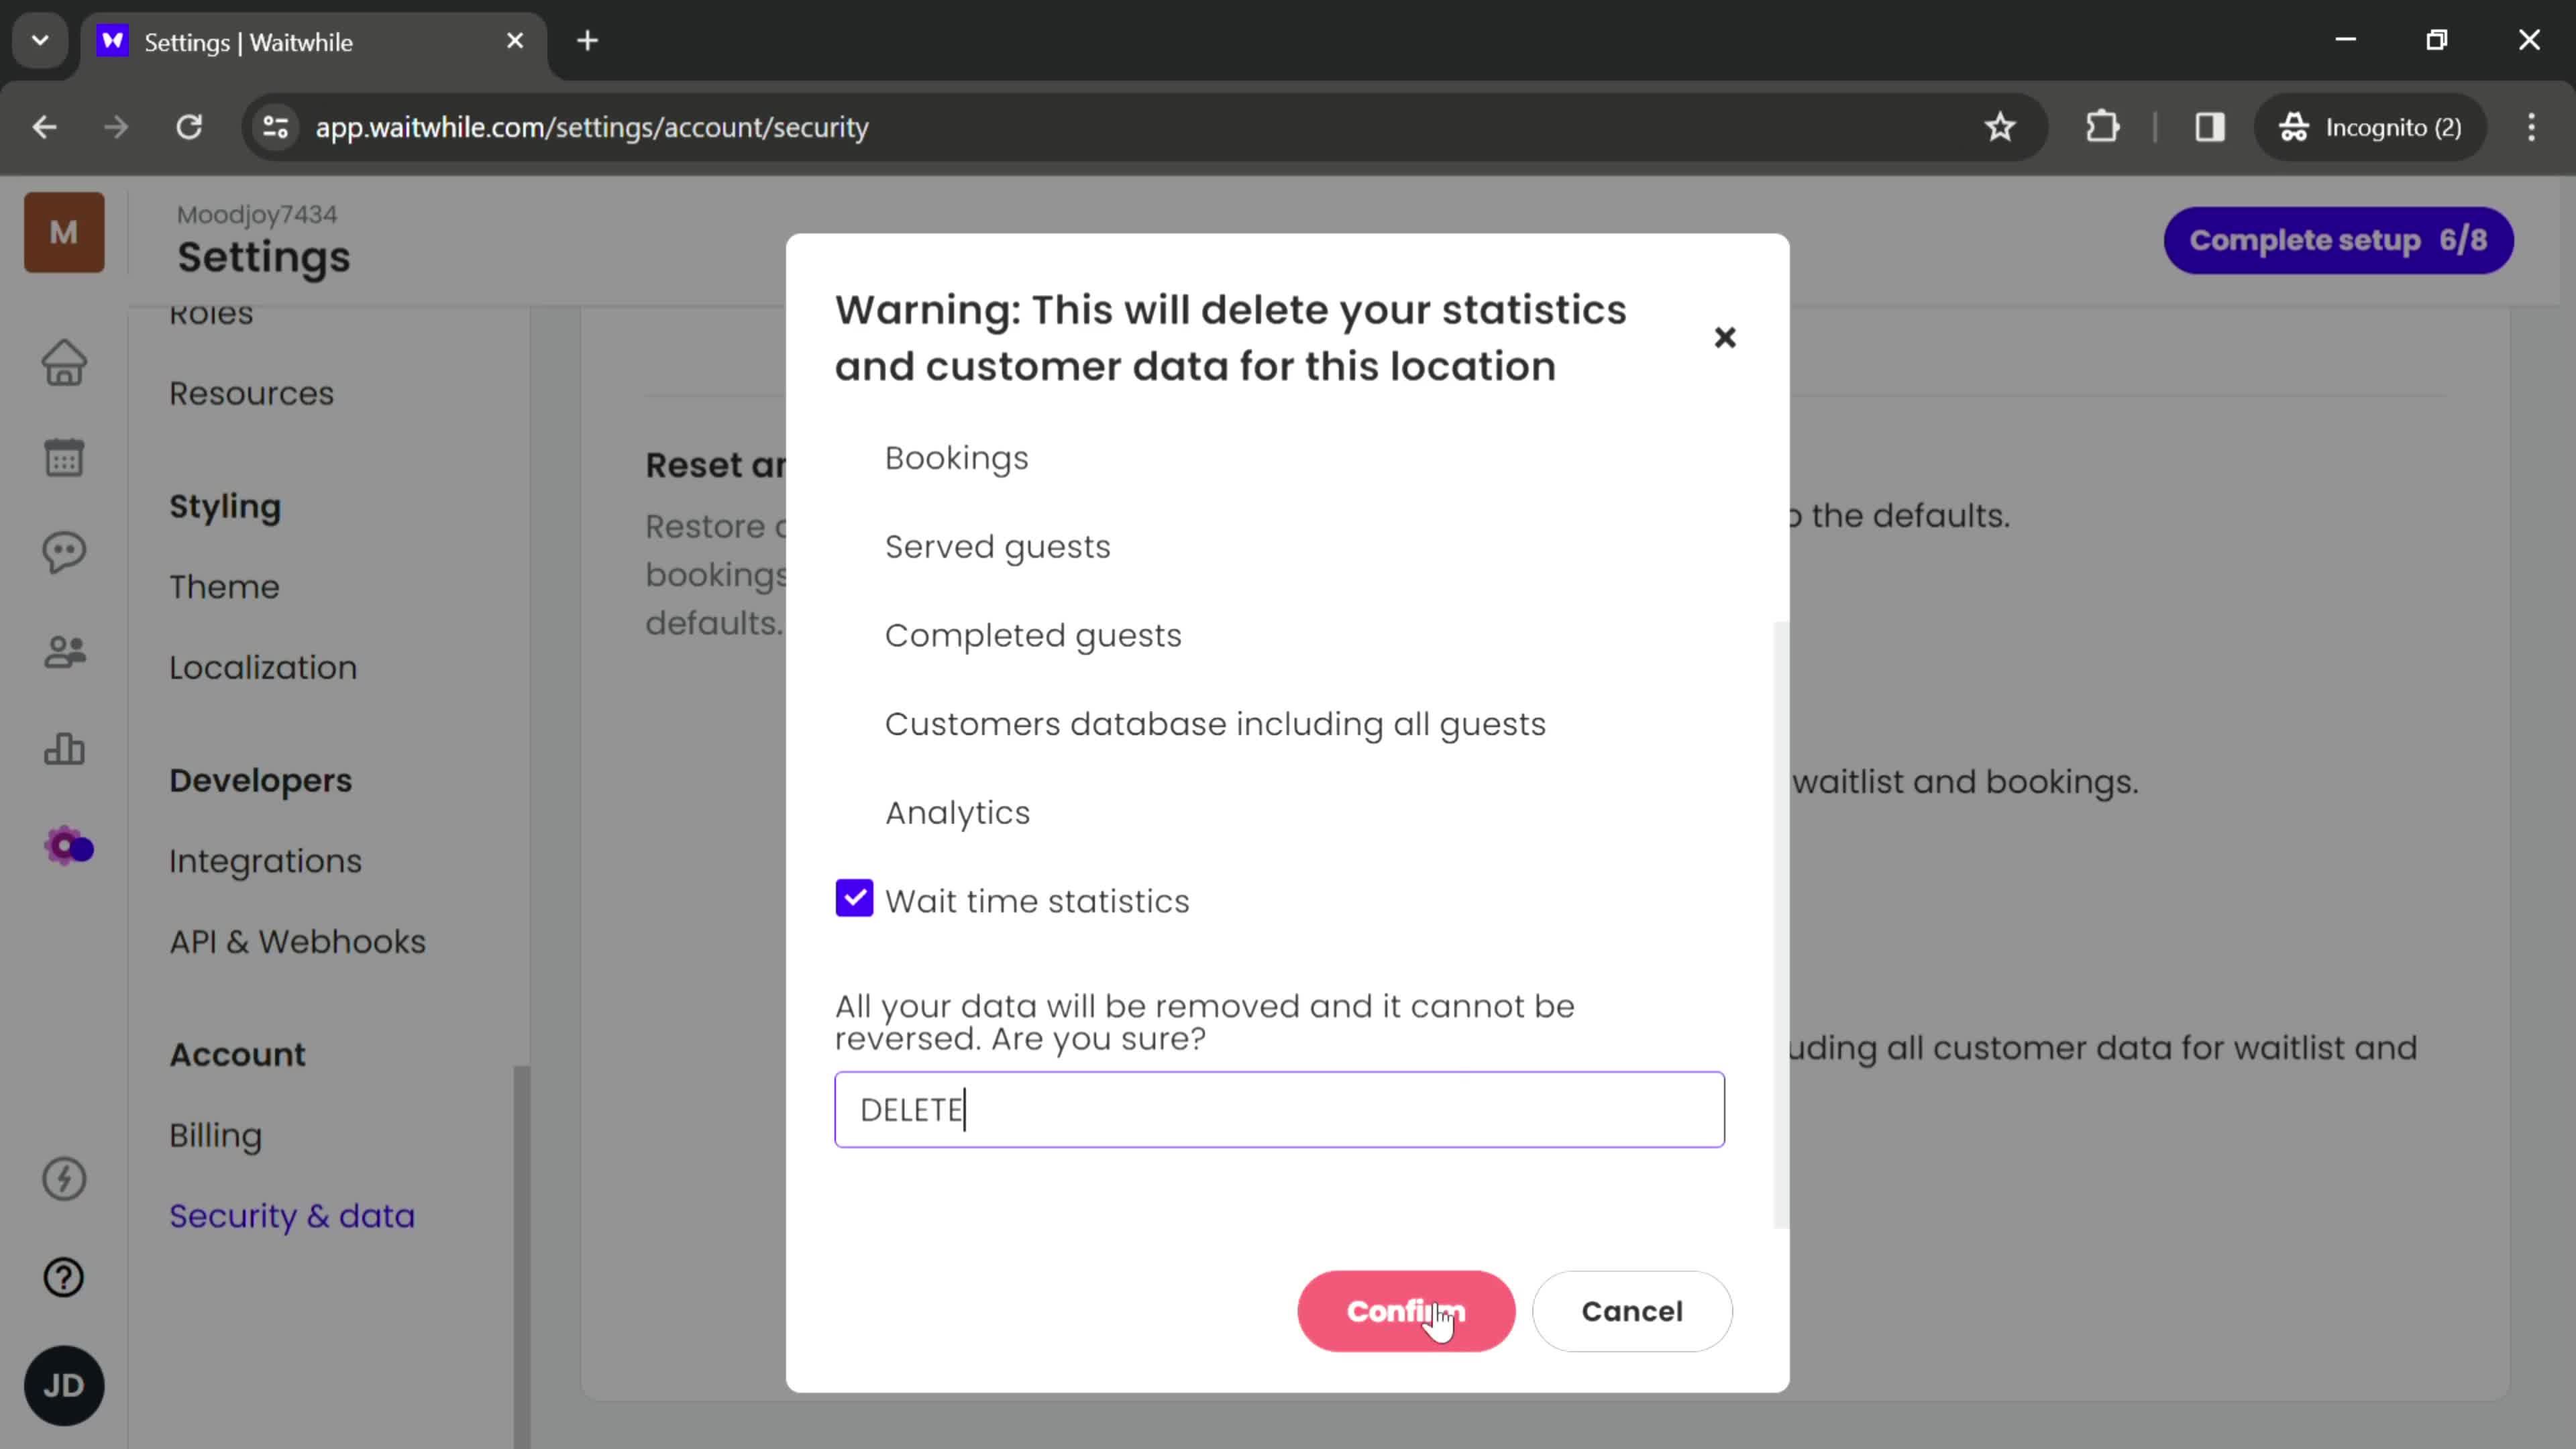Screen dimensions: 2576x1449
Task: Click the Moodjoy7434 location name
Action: 257,214
